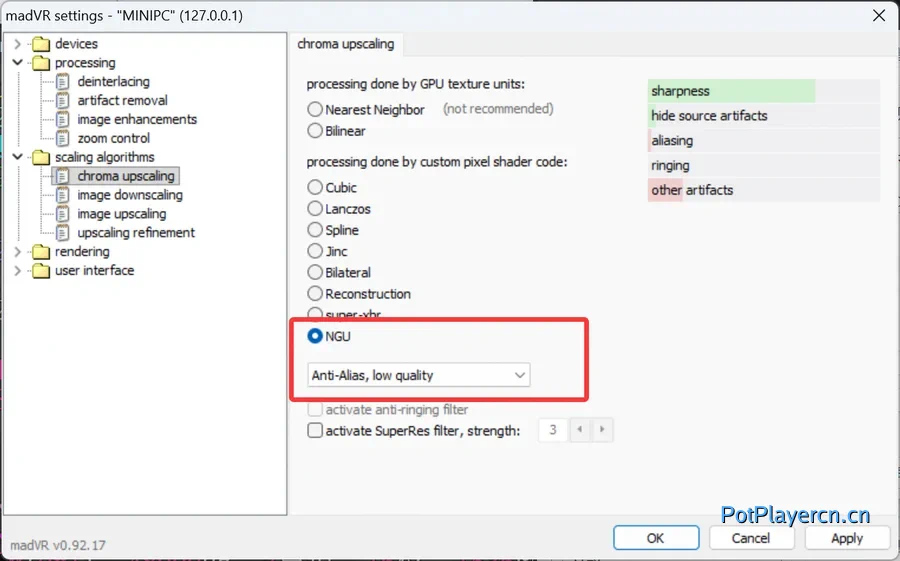Click the SuperRes strength value field
The height and width of the screenshot is (561, 900).
553,431
